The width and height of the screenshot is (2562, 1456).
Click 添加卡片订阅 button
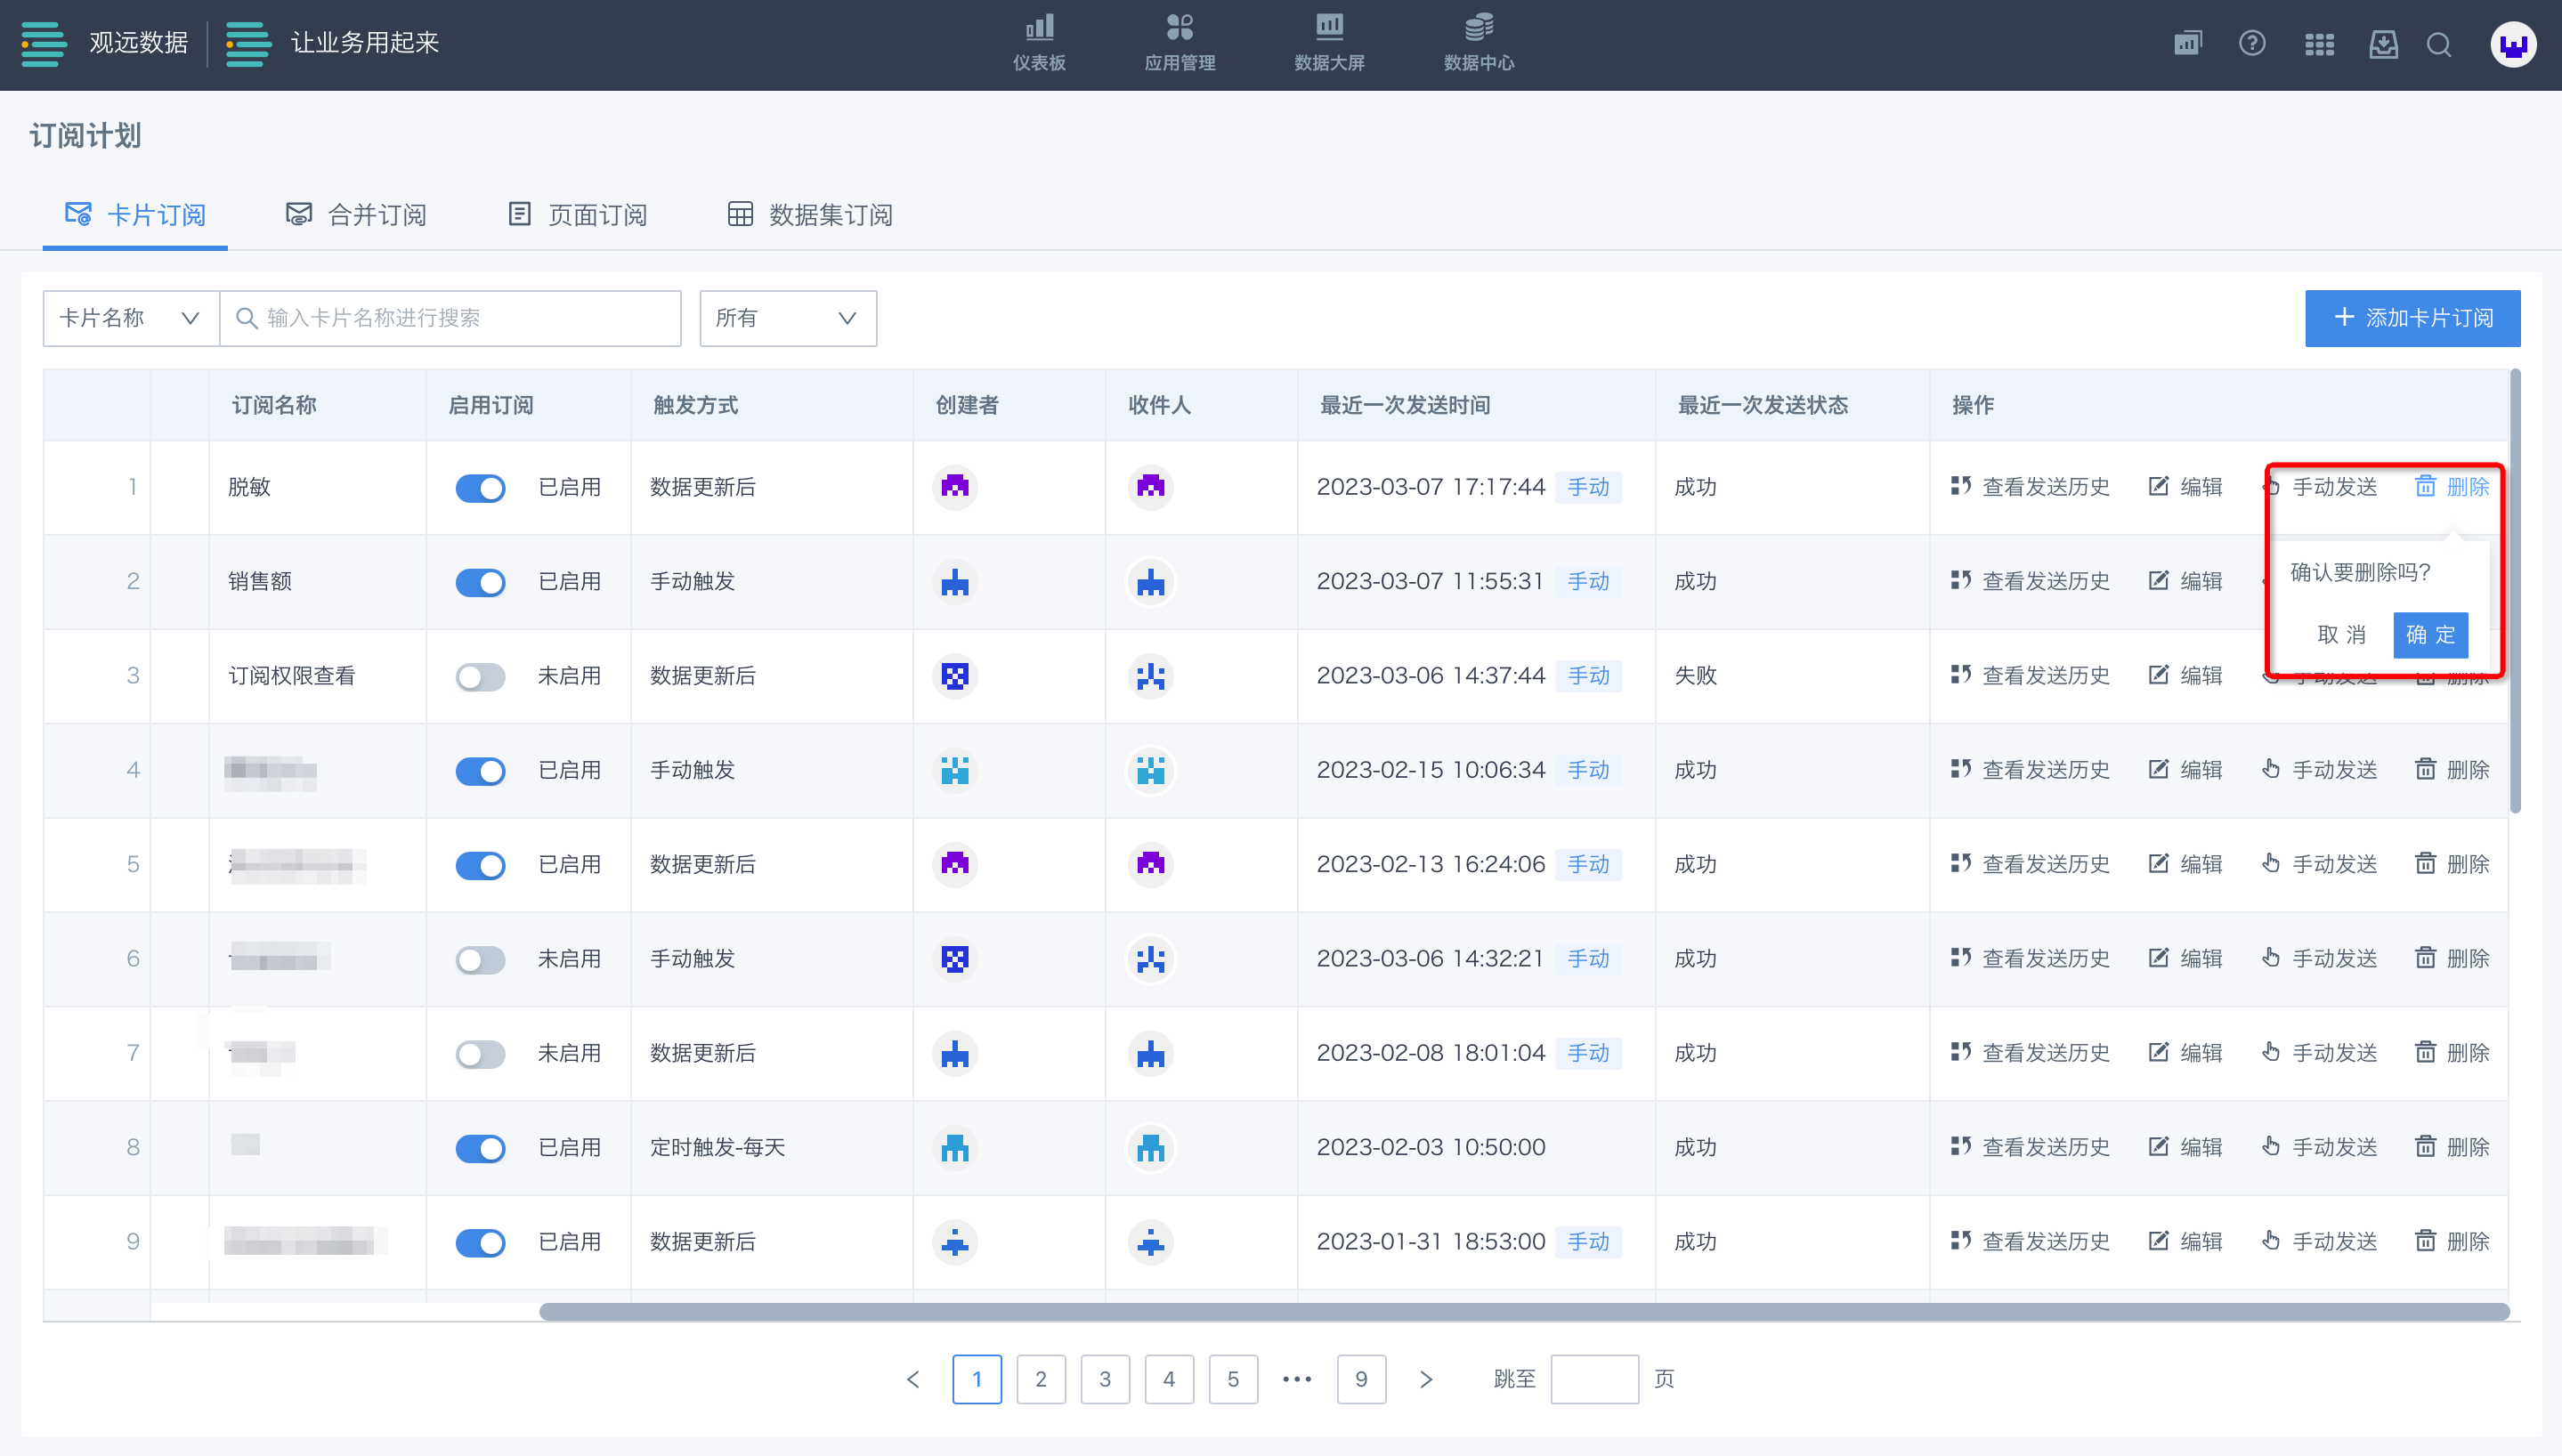click(x=2412, y=318)
